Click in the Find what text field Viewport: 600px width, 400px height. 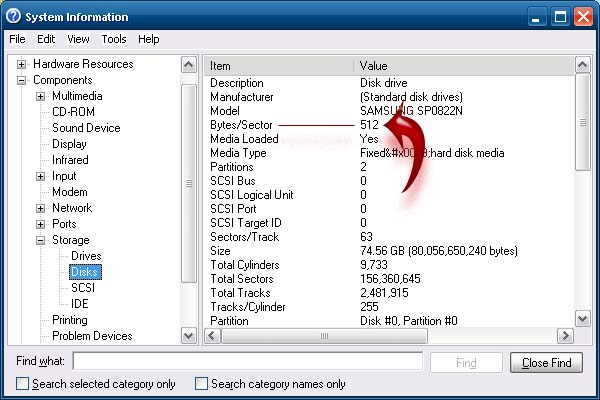point(246,362)
